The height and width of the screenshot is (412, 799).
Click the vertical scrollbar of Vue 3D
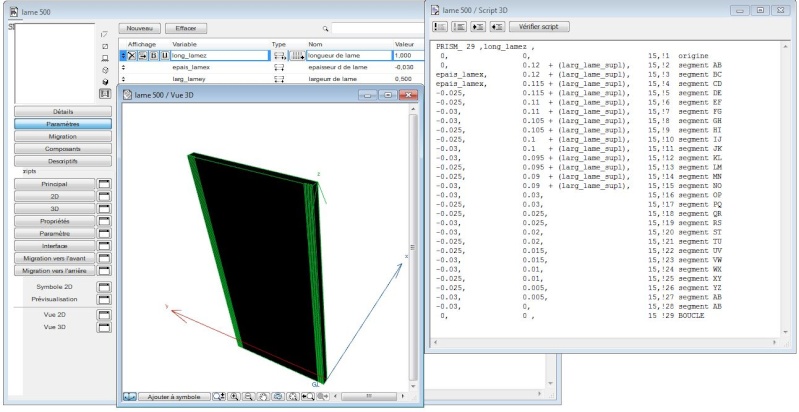tap(413, 247)
